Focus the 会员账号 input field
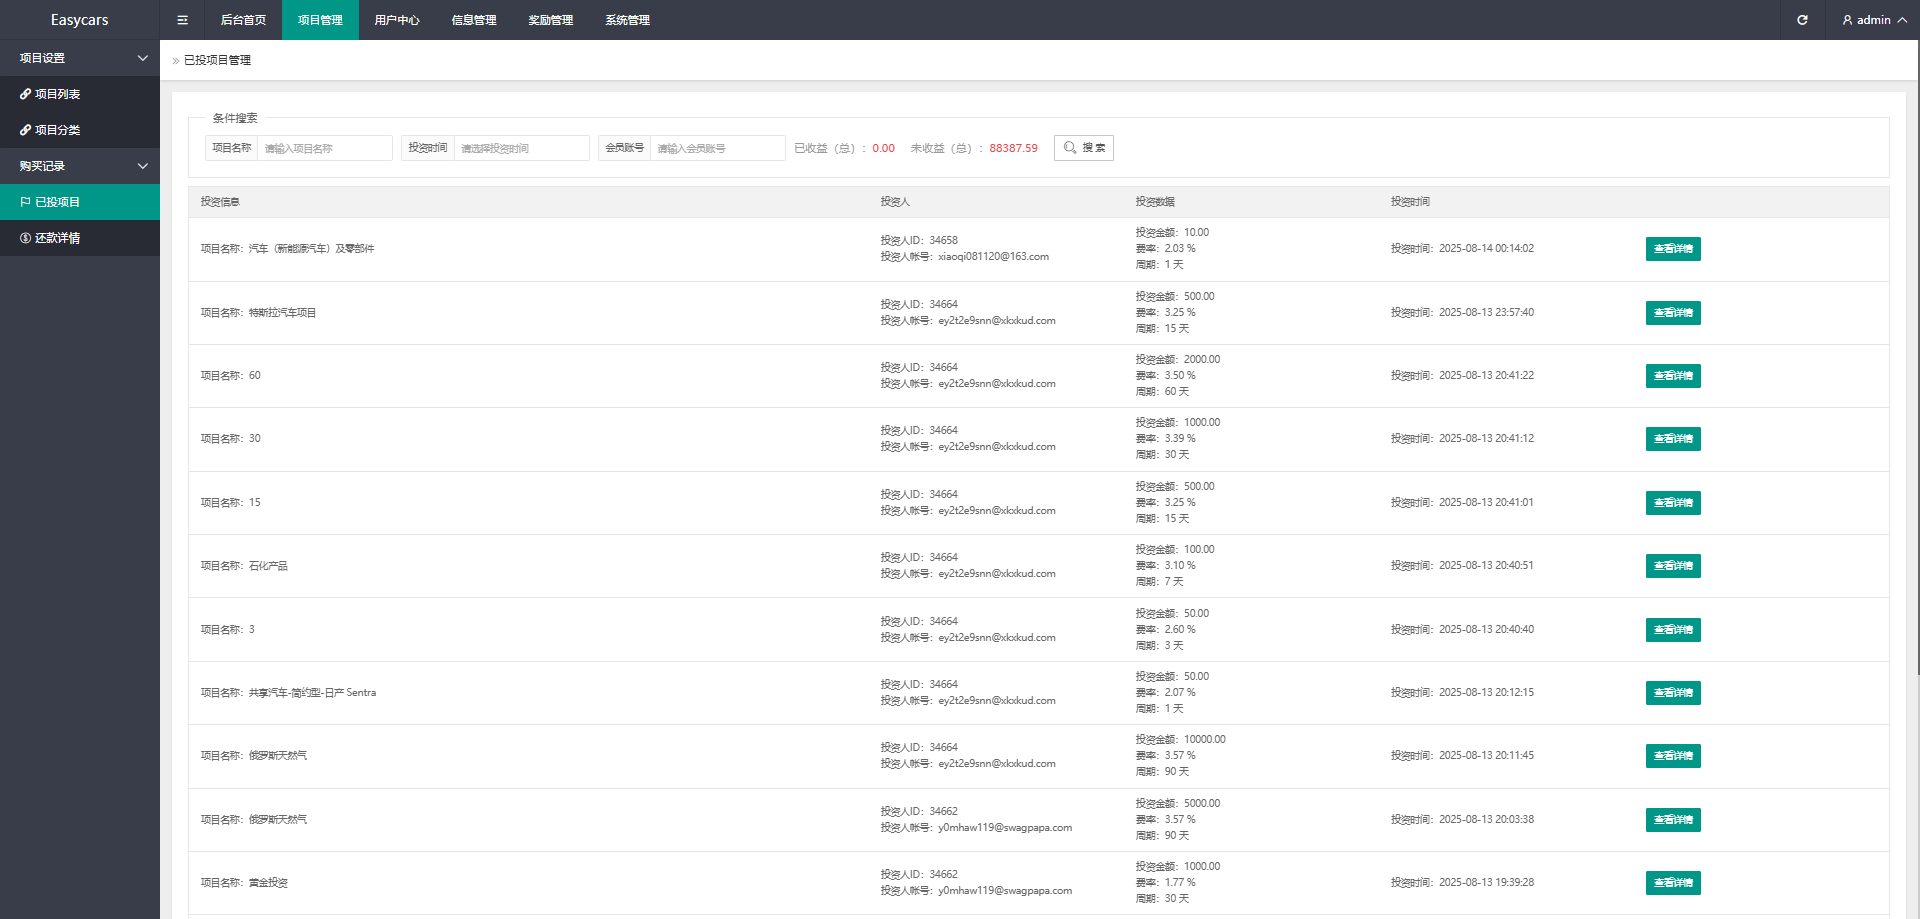 pyautogui.click(x=717, y=148)
